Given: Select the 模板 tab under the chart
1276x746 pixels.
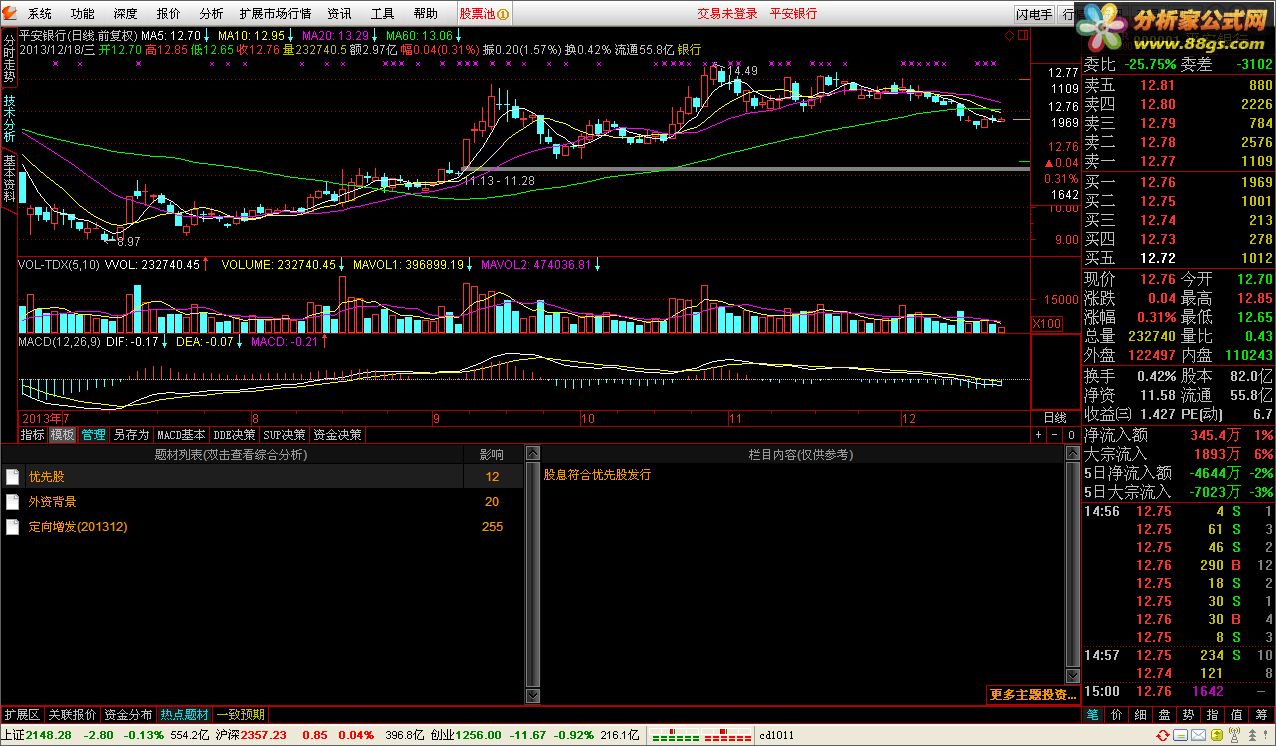Looking at the screenshot, I should click(63, 435).
